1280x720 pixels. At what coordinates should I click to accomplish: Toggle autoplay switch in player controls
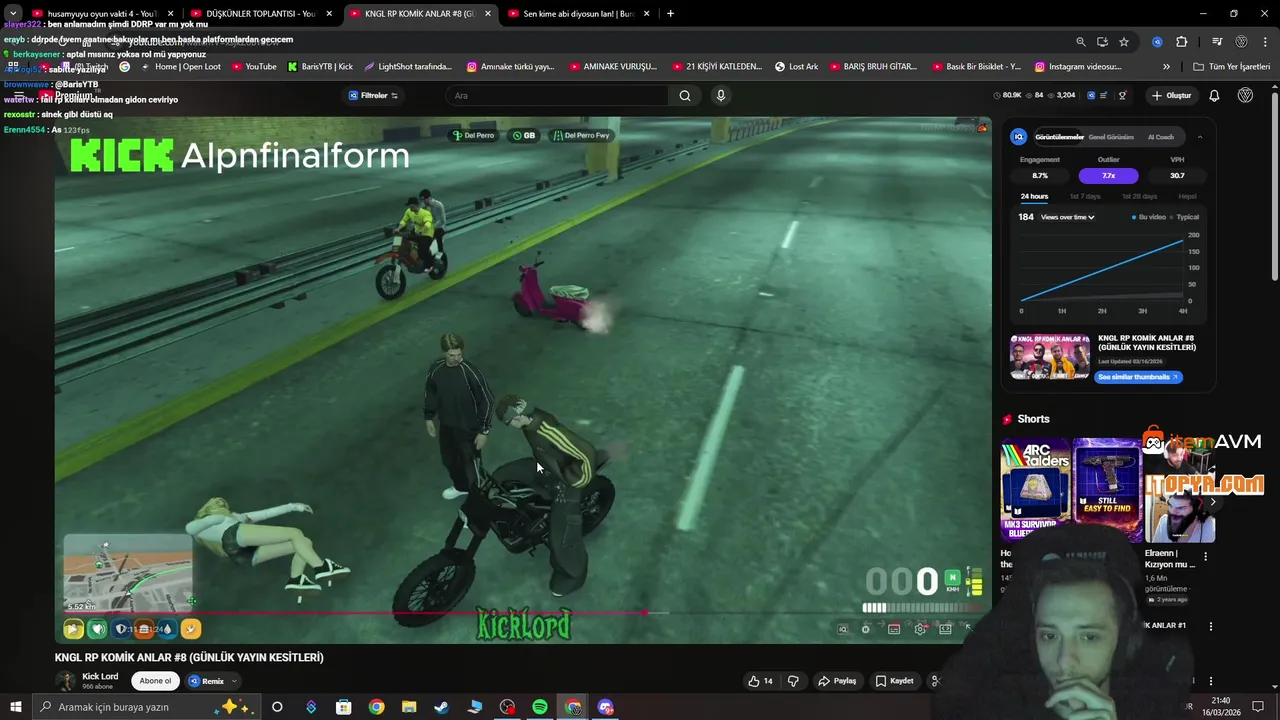click(x=866, y=629)
